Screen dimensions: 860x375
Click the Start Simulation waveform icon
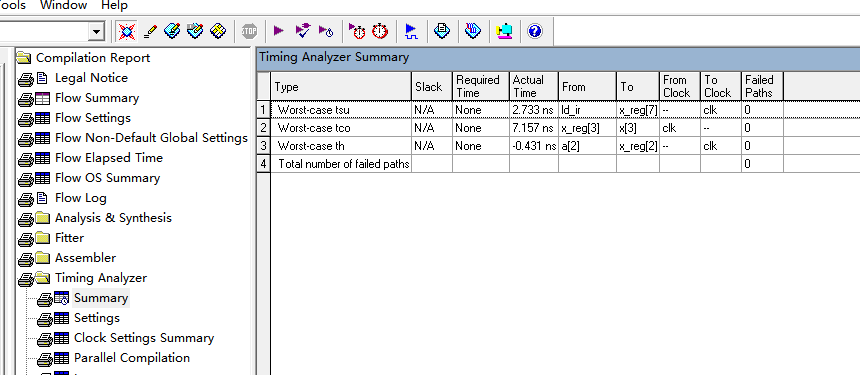[411, 31]
